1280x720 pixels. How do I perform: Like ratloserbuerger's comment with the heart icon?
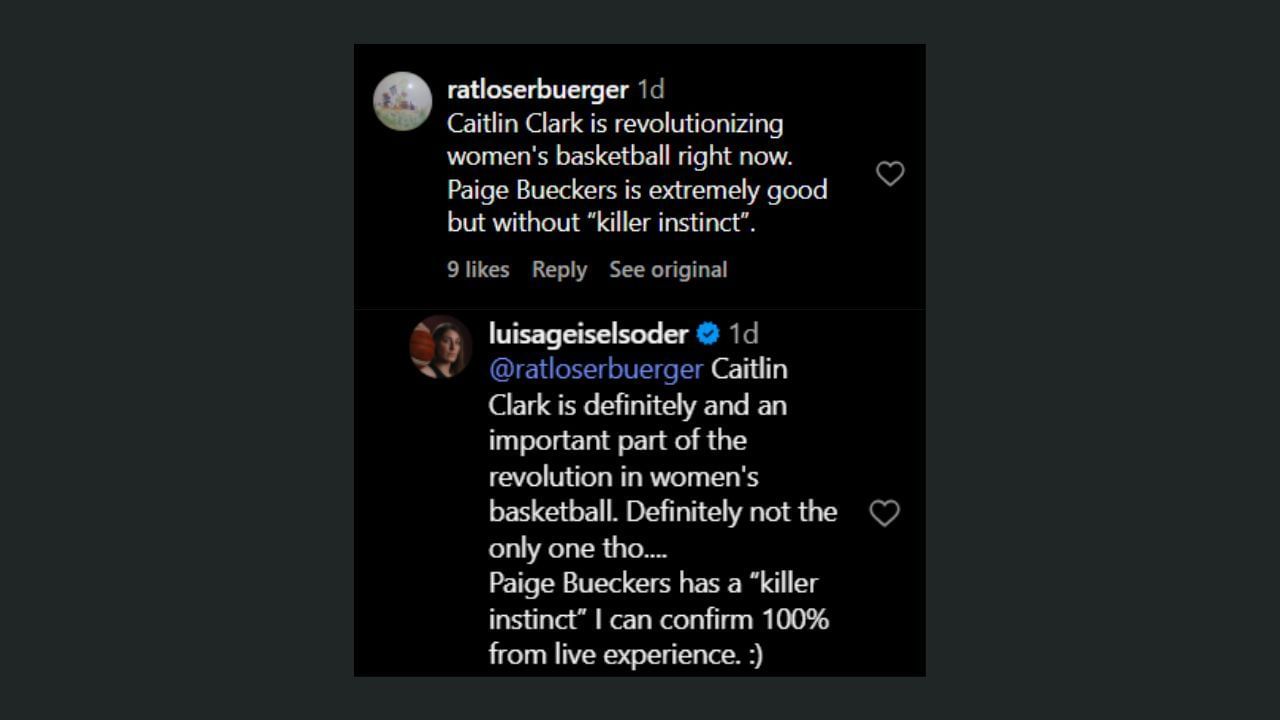pos(889,173)
